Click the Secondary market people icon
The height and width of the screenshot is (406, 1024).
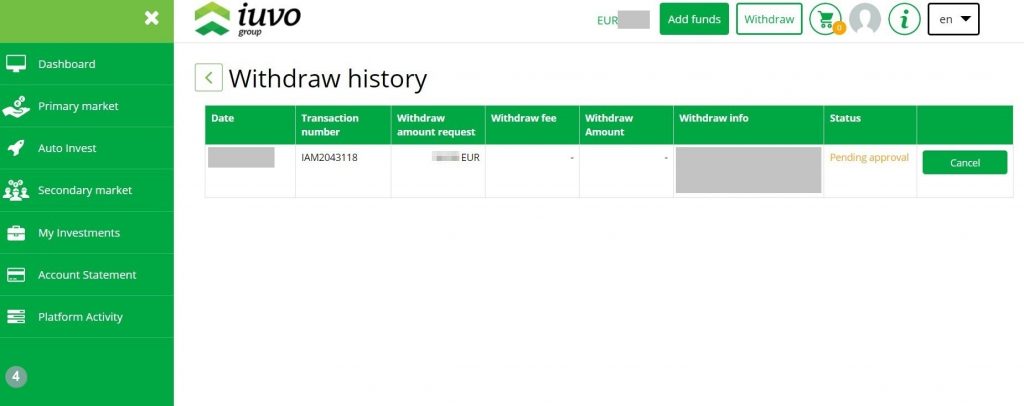pos(16,190)
